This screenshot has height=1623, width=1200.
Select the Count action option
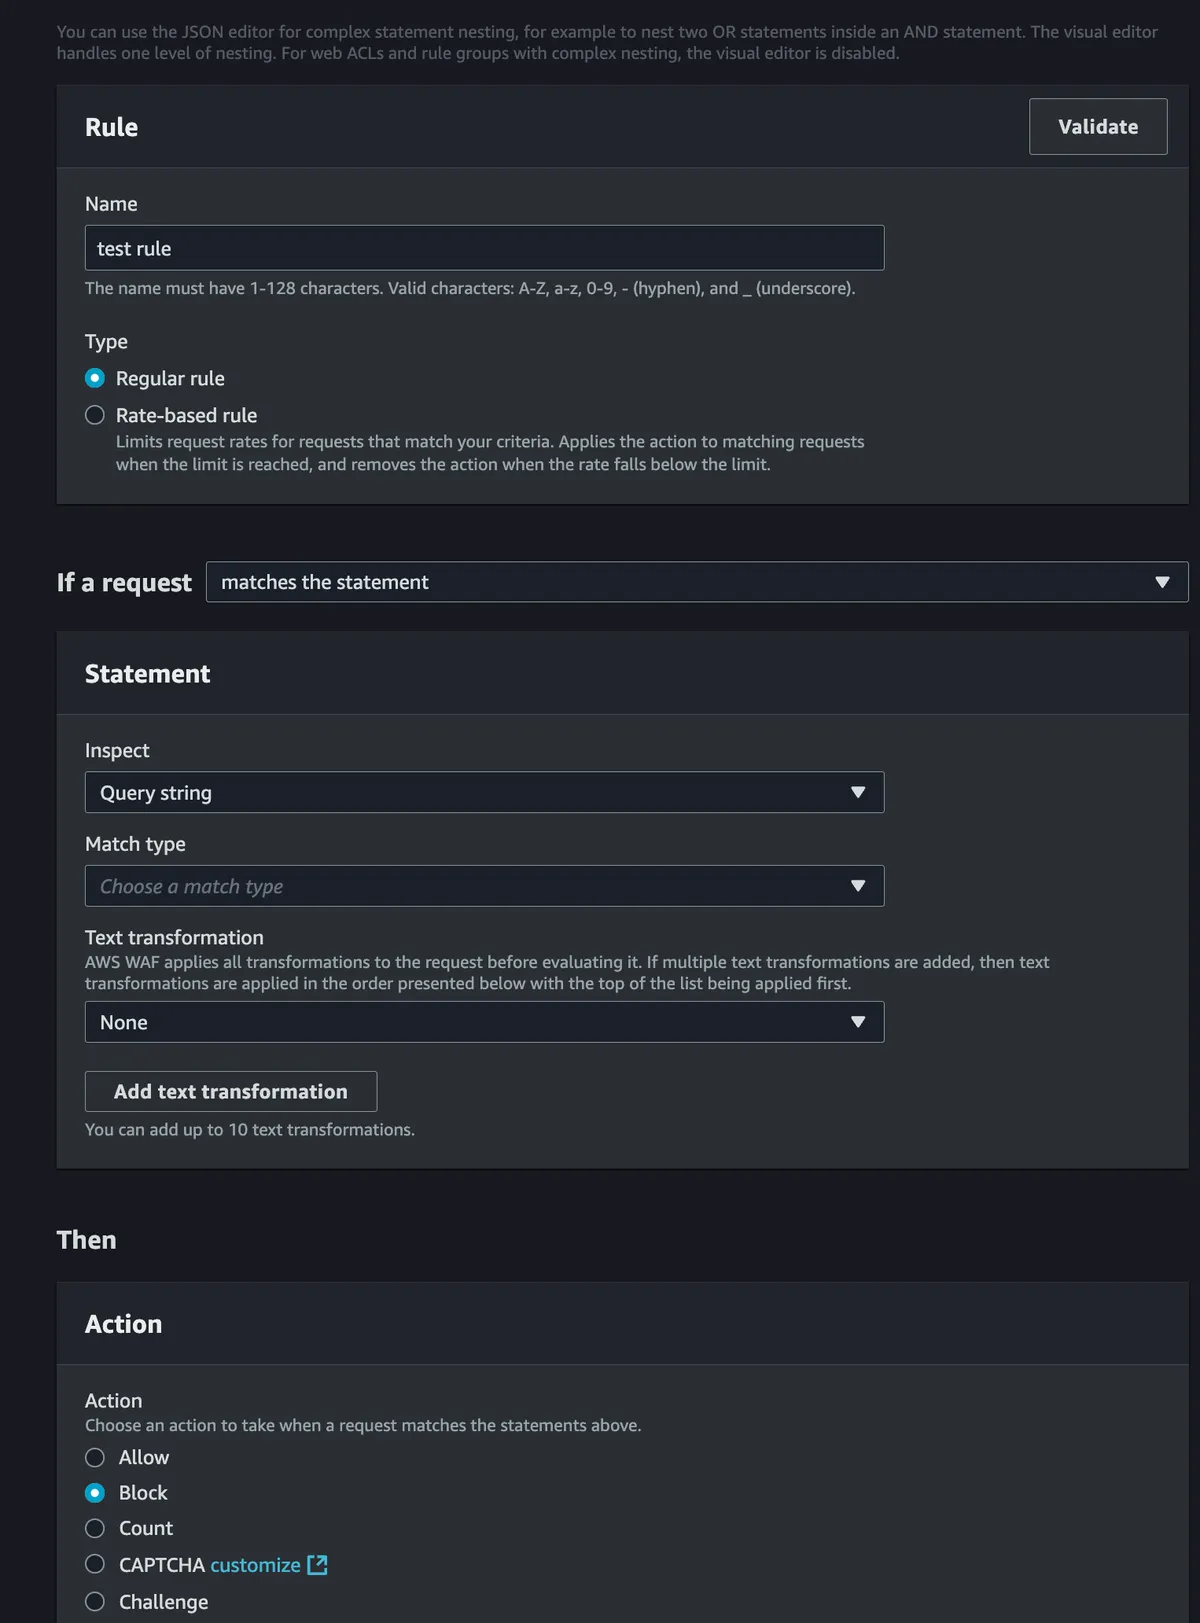point(95,1528)
